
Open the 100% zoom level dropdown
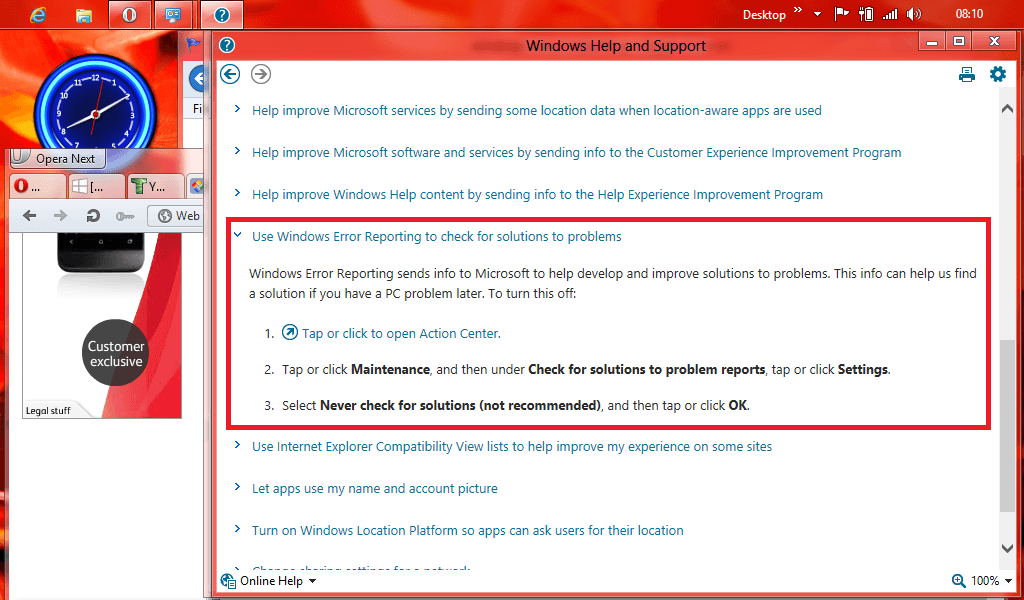pyautogui.click(x=1009, y=581)
